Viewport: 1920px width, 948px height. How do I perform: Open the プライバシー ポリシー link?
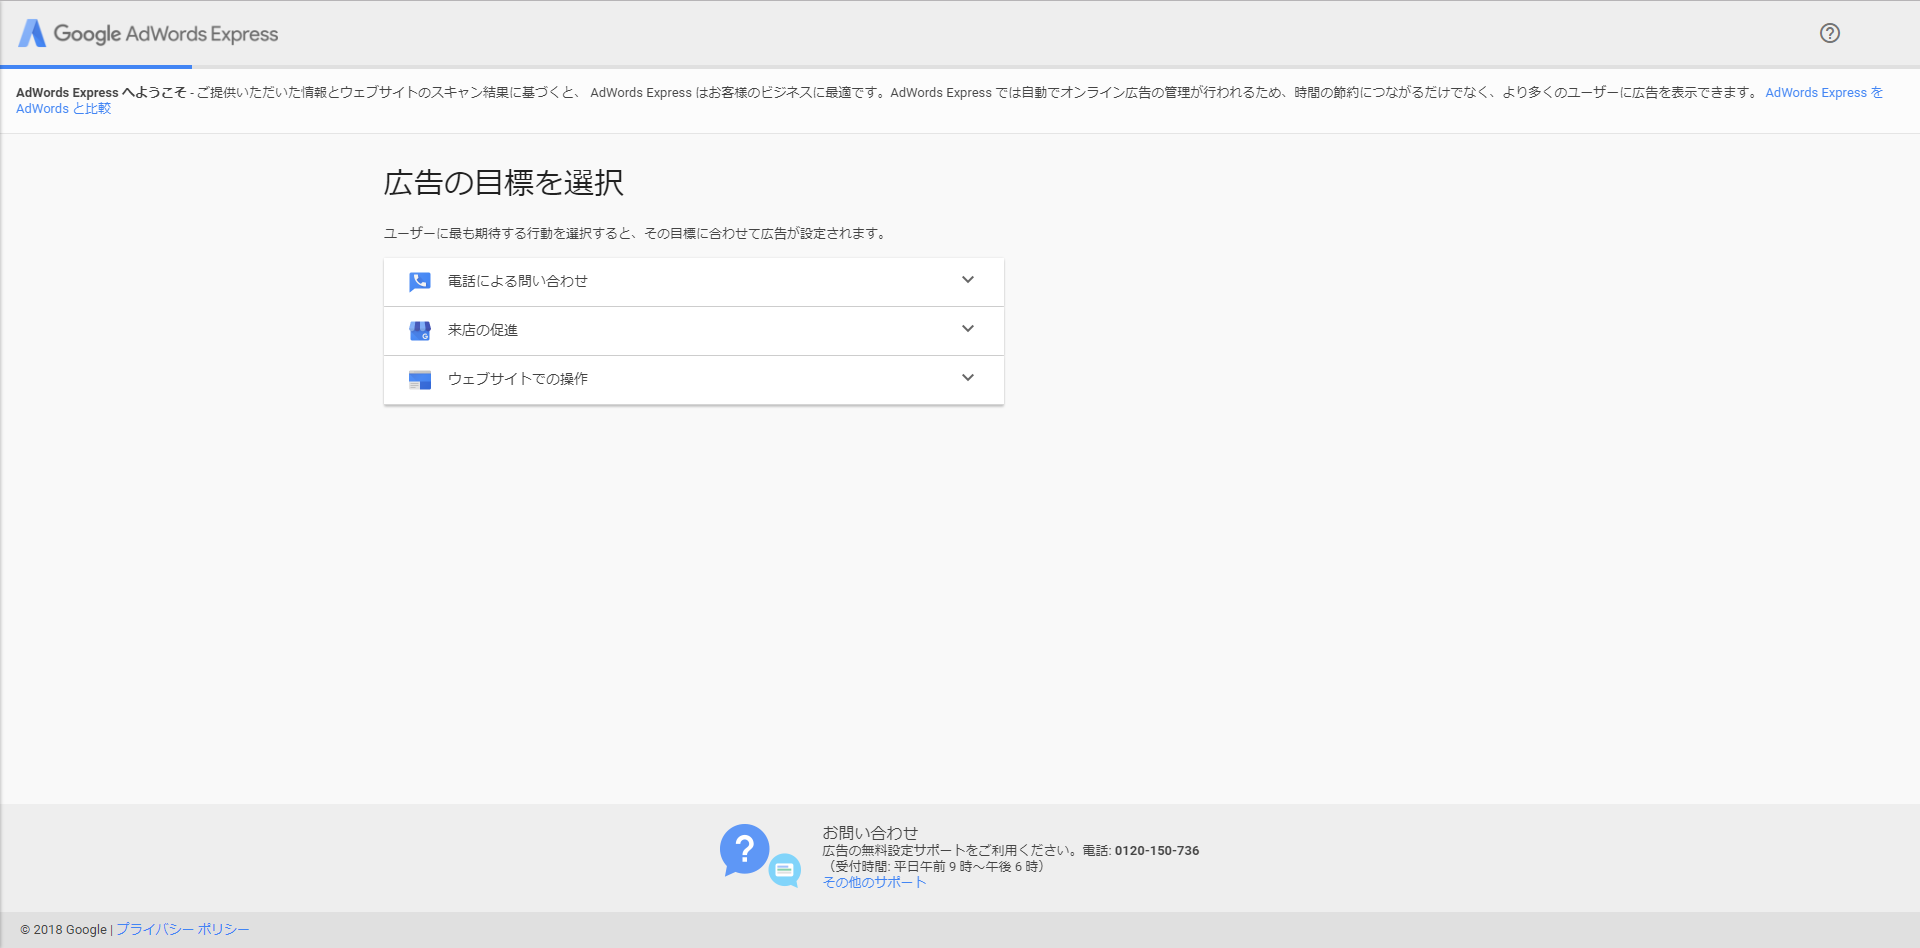coord(182,930)
